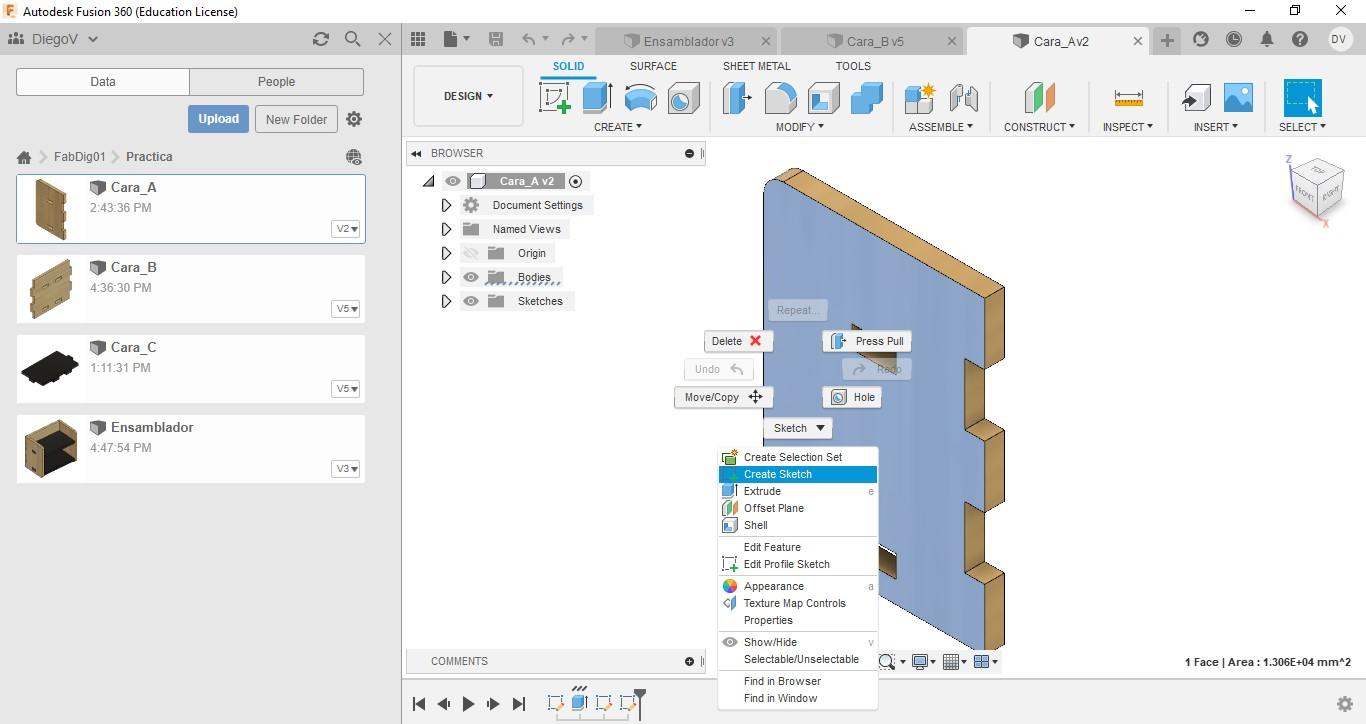Select Appearance in the context menu
The image size is (1366, 724).
pyautogui.click(x=798, y=586)
